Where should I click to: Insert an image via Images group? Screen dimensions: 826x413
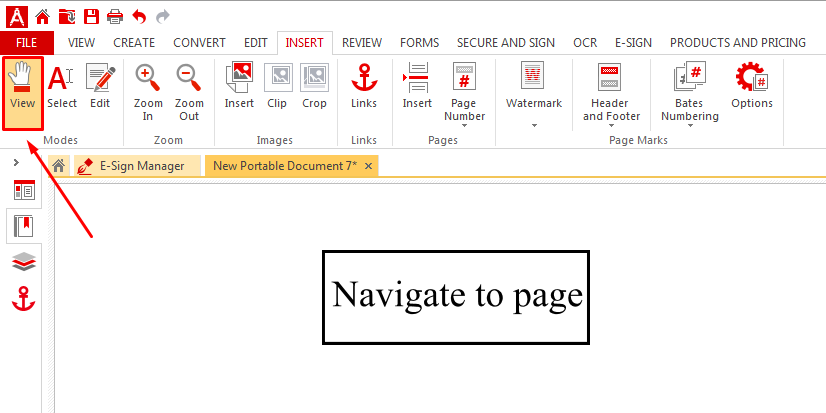click(x=239, y=86)
